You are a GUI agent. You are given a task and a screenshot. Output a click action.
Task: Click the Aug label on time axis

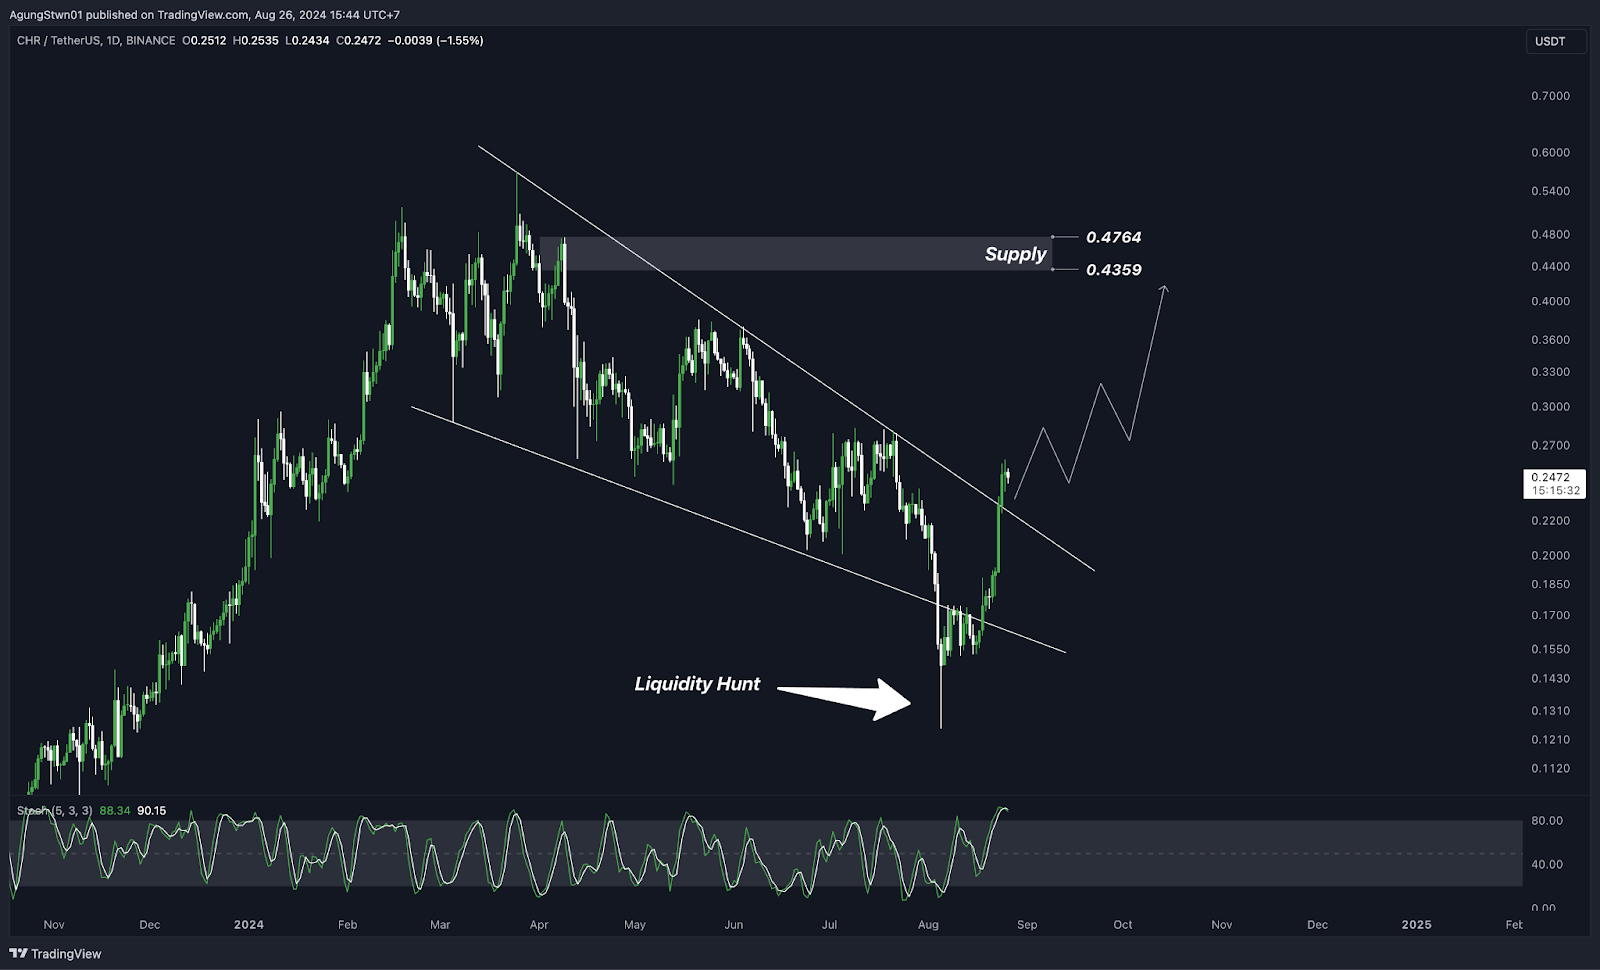pos(928,925)
